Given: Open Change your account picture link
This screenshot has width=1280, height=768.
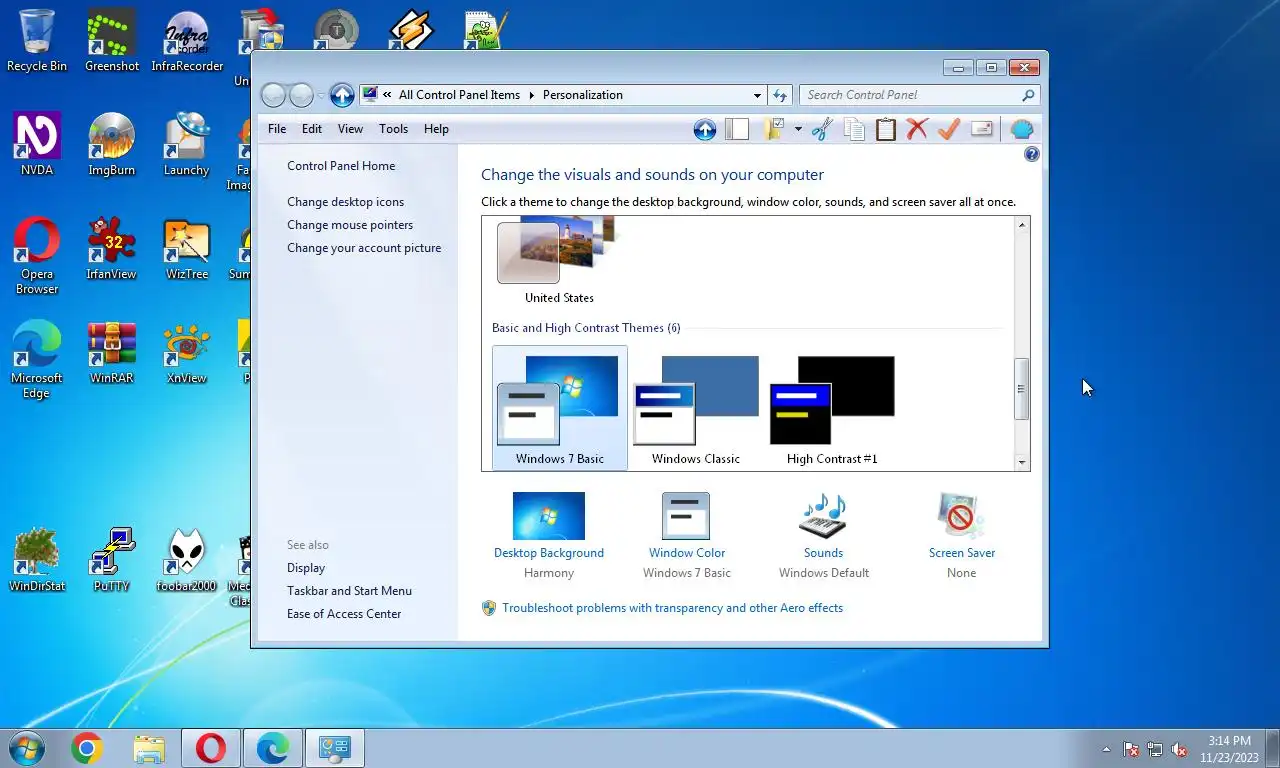Looking at the screenshot, I should click(364, 248).
